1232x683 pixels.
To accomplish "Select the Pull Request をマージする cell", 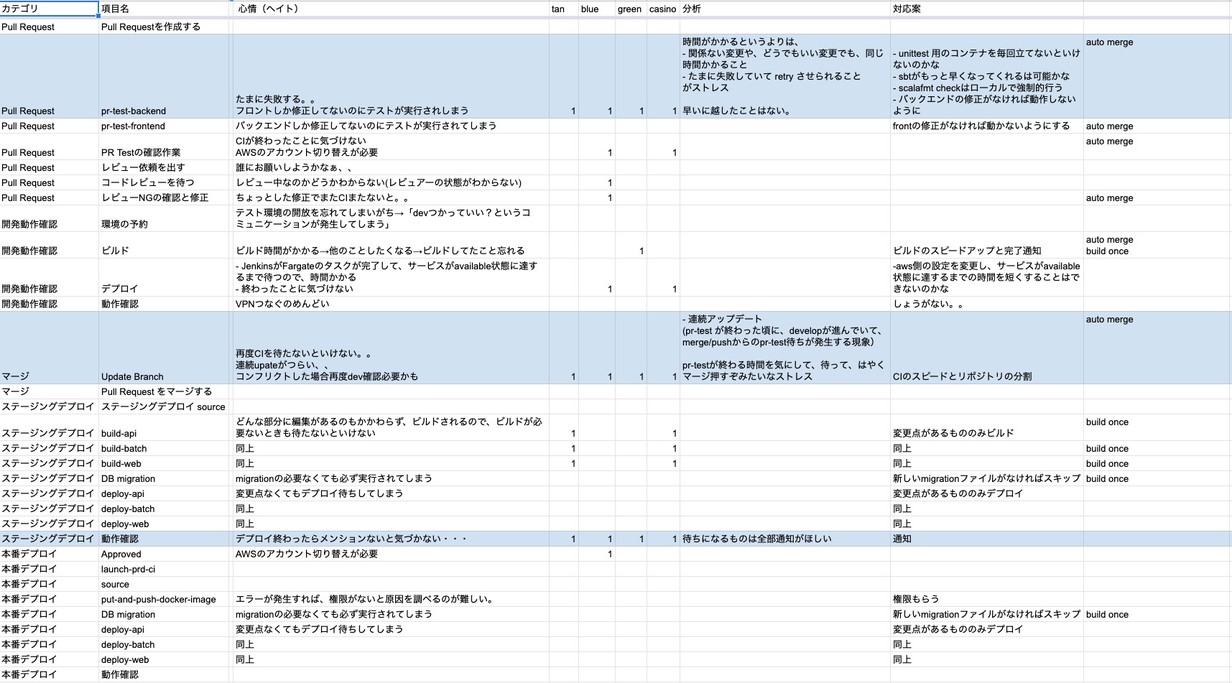I will (166, 392).
